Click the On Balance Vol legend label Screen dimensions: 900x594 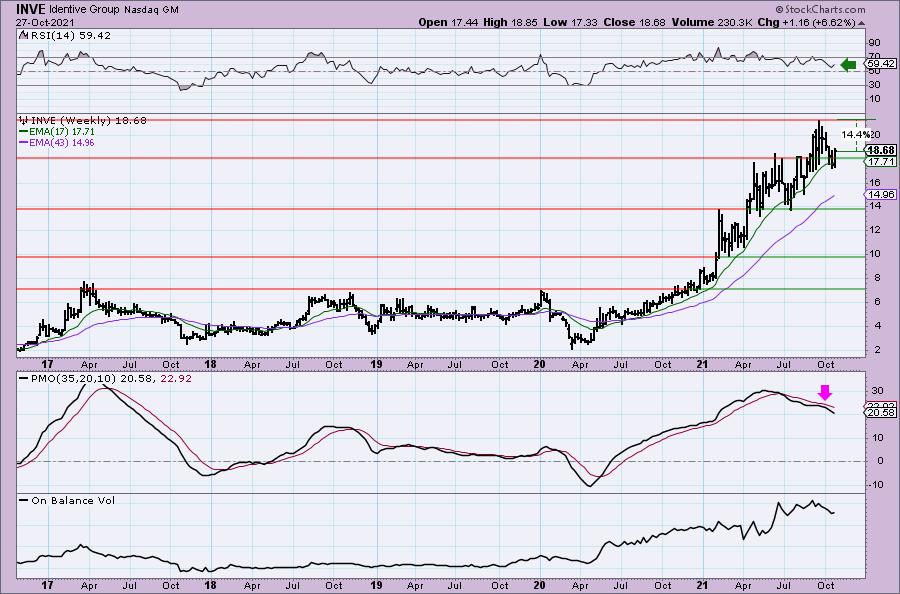73,500
